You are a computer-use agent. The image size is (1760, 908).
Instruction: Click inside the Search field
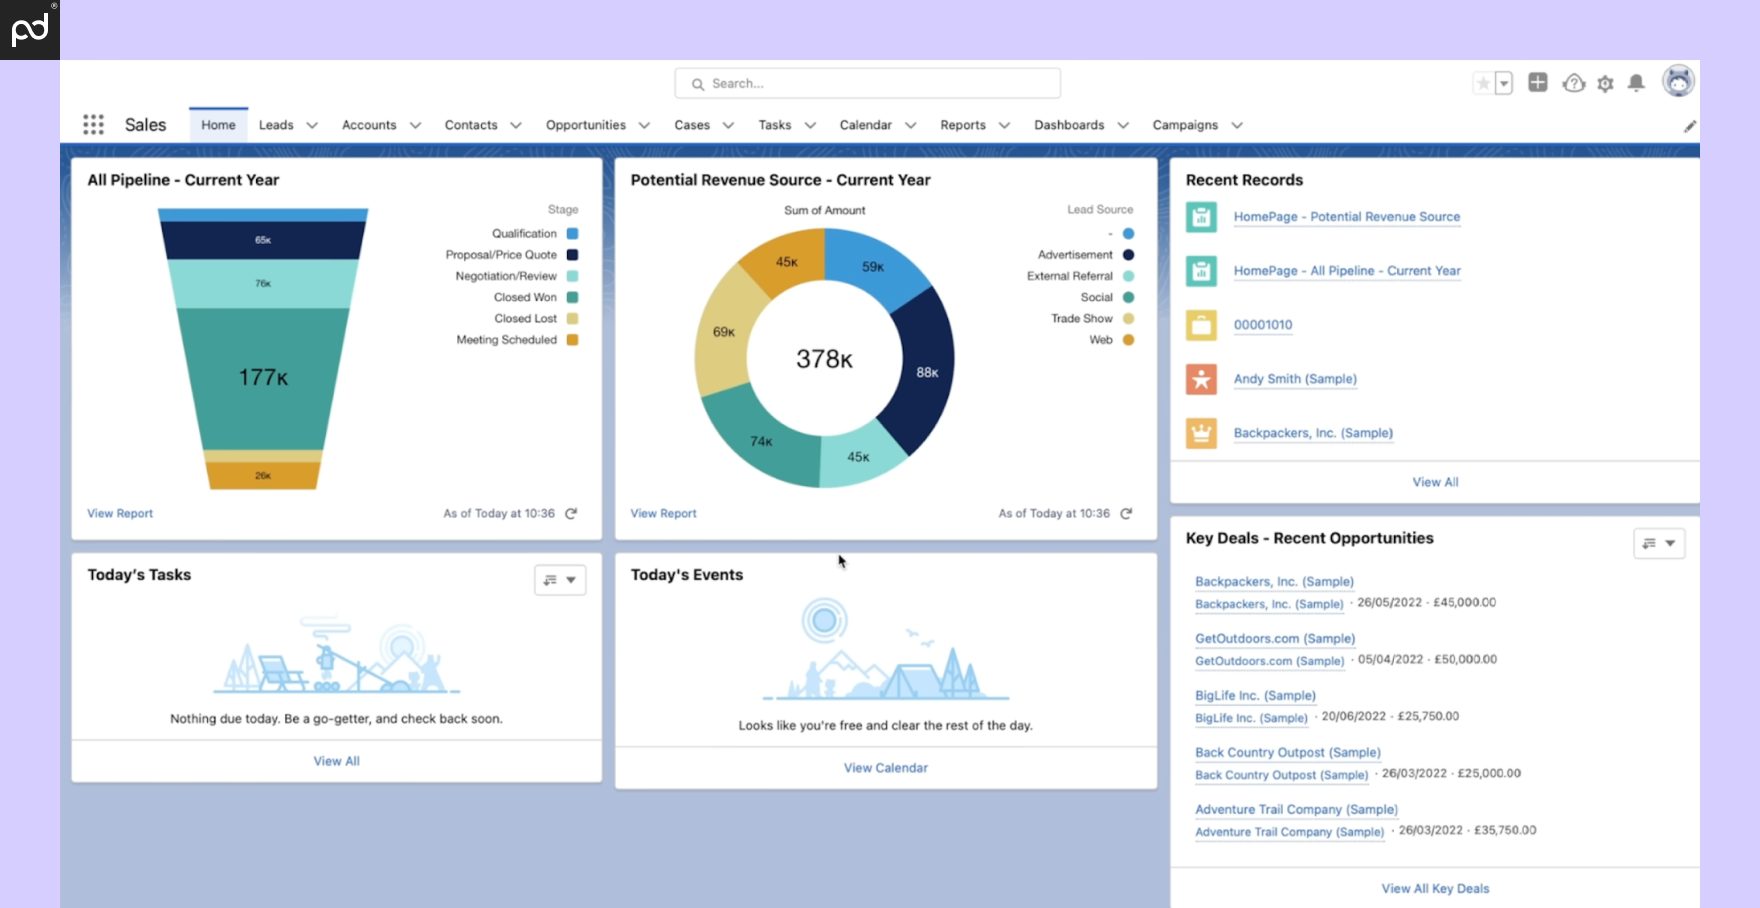click(867, 83)
